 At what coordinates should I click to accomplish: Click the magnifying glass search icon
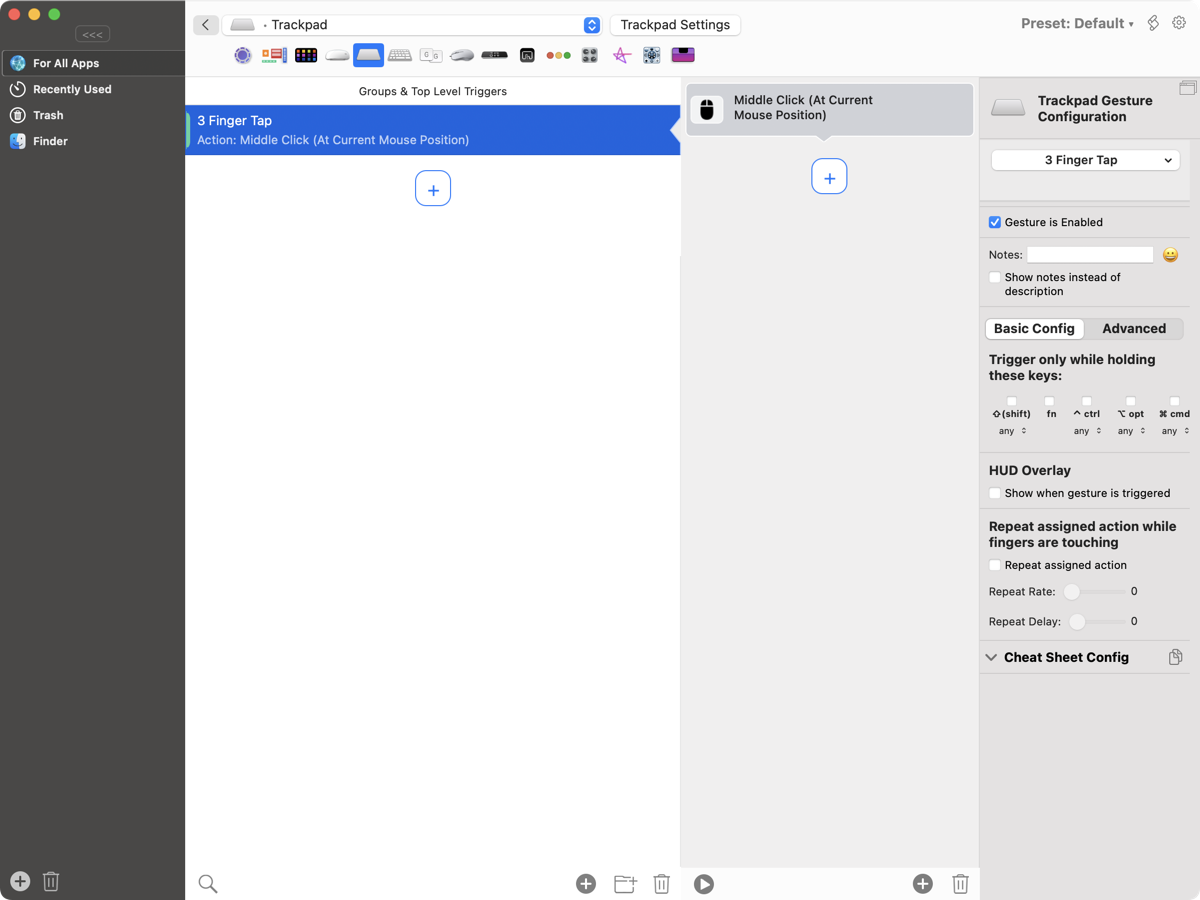point(207,883)
